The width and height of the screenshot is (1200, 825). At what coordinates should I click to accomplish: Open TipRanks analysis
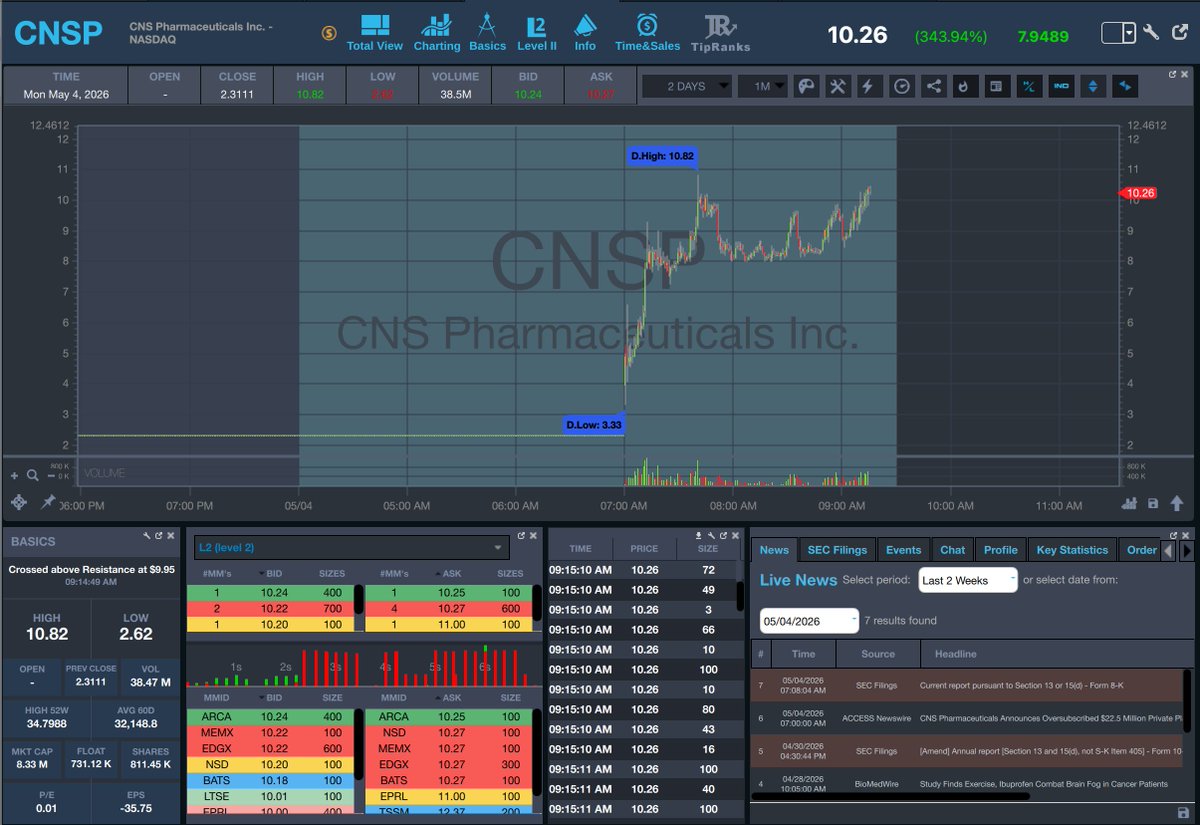(x=720, y=33)
